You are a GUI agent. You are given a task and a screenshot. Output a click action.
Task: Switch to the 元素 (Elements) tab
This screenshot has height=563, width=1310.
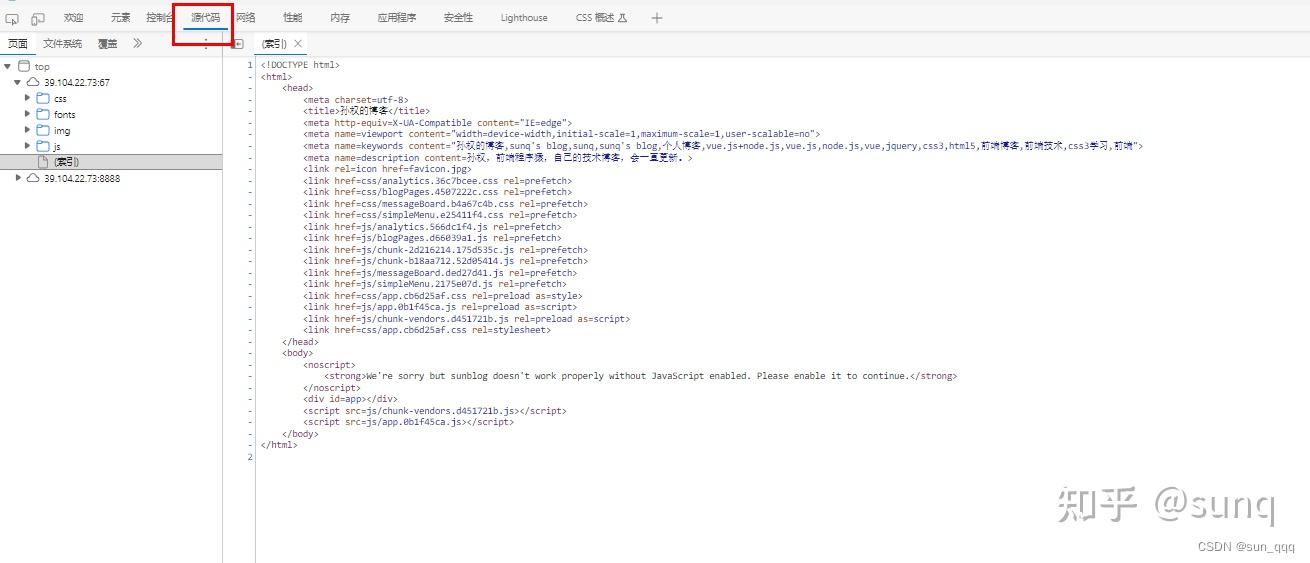(x=121, y=18)
